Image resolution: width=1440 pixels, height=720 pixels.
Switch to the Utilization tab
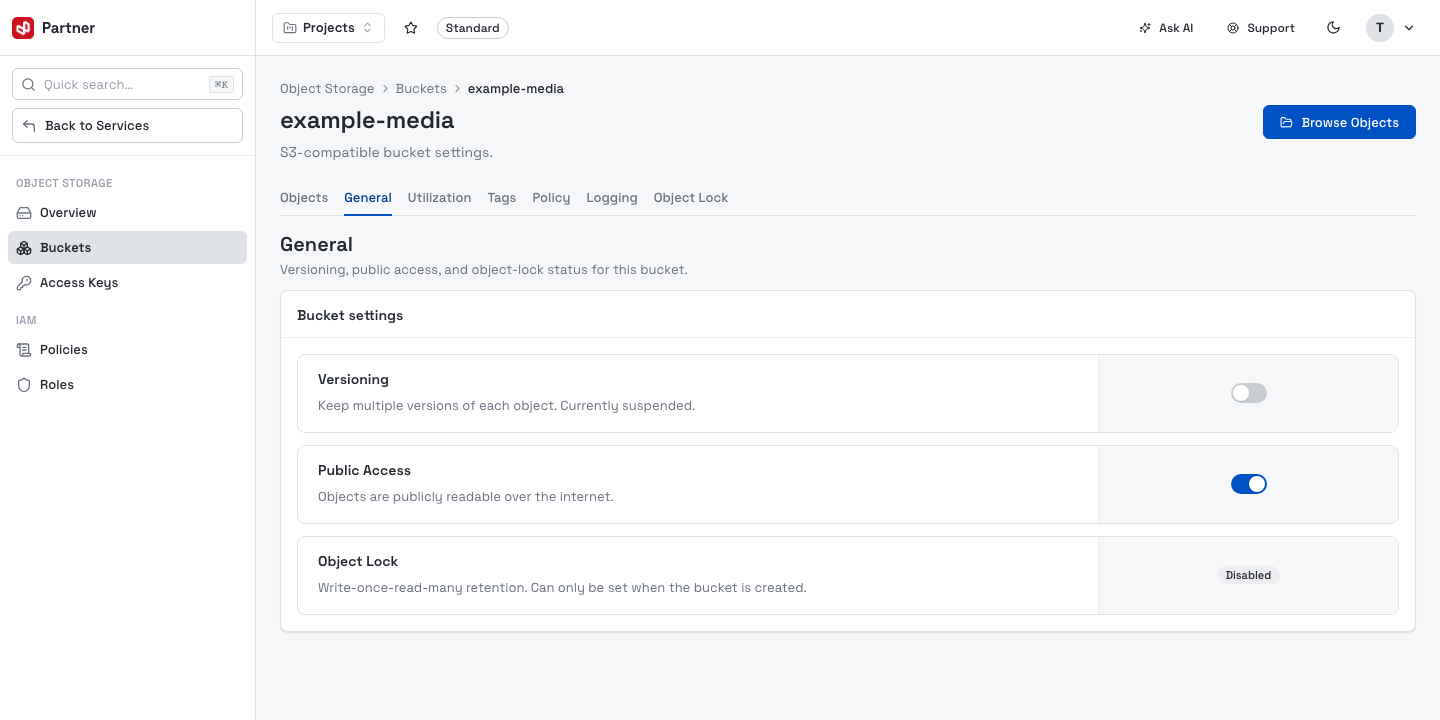pos(439,198)
